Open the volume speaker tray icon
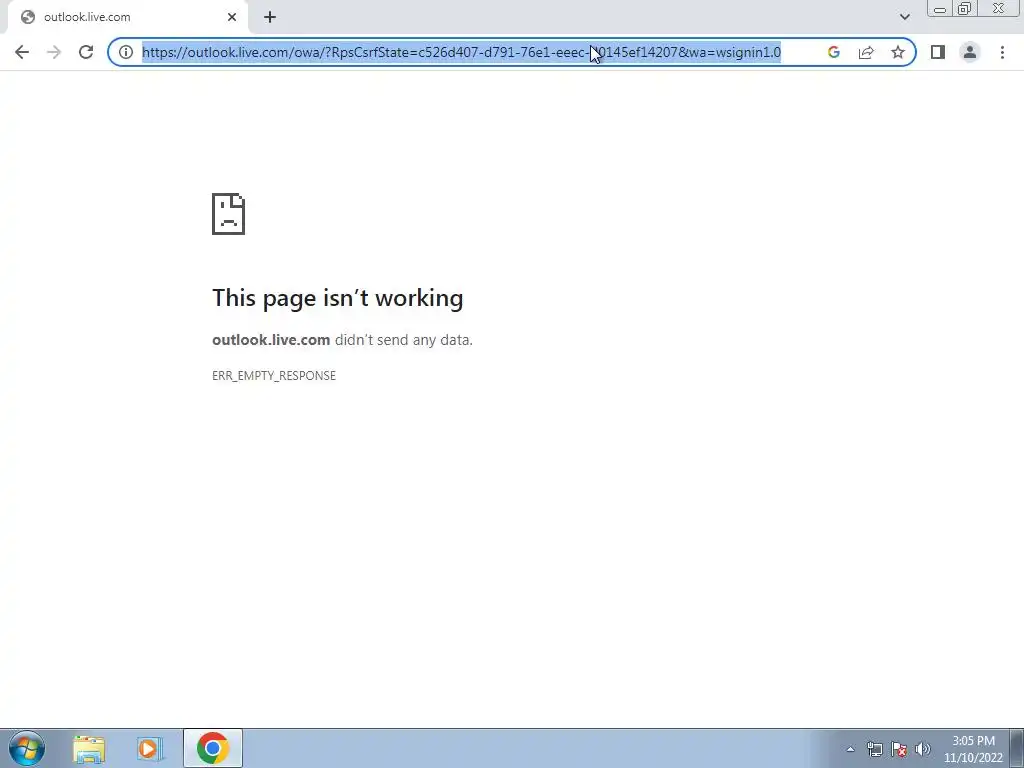This screenshot has width=1024, height=768. [x=922, y=749]
